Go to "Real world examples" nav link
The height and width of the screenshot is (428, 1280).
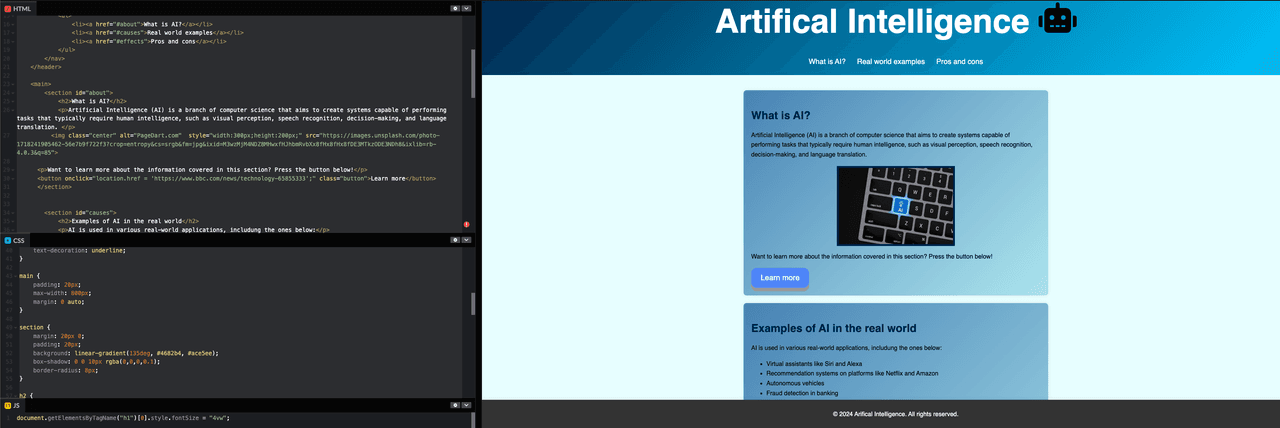[890, 61]
